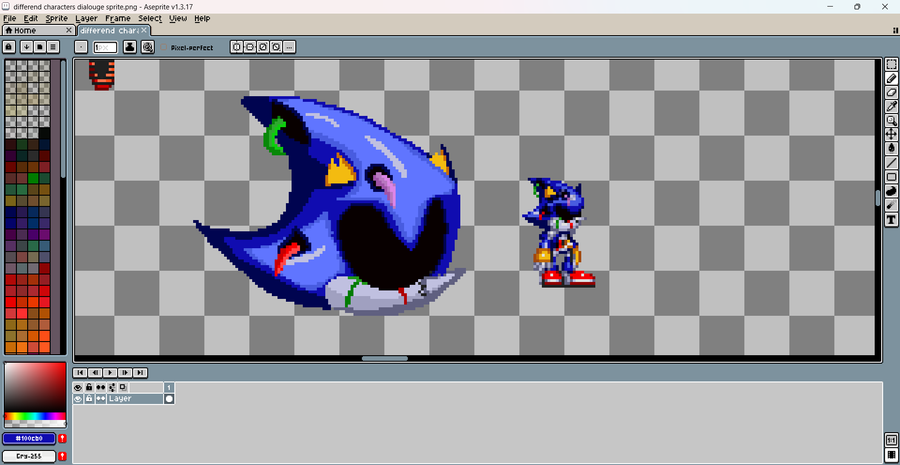Open the symmetry options ellipsis button
This screenshot has height=465, width=900.
[x=289, y=47]
